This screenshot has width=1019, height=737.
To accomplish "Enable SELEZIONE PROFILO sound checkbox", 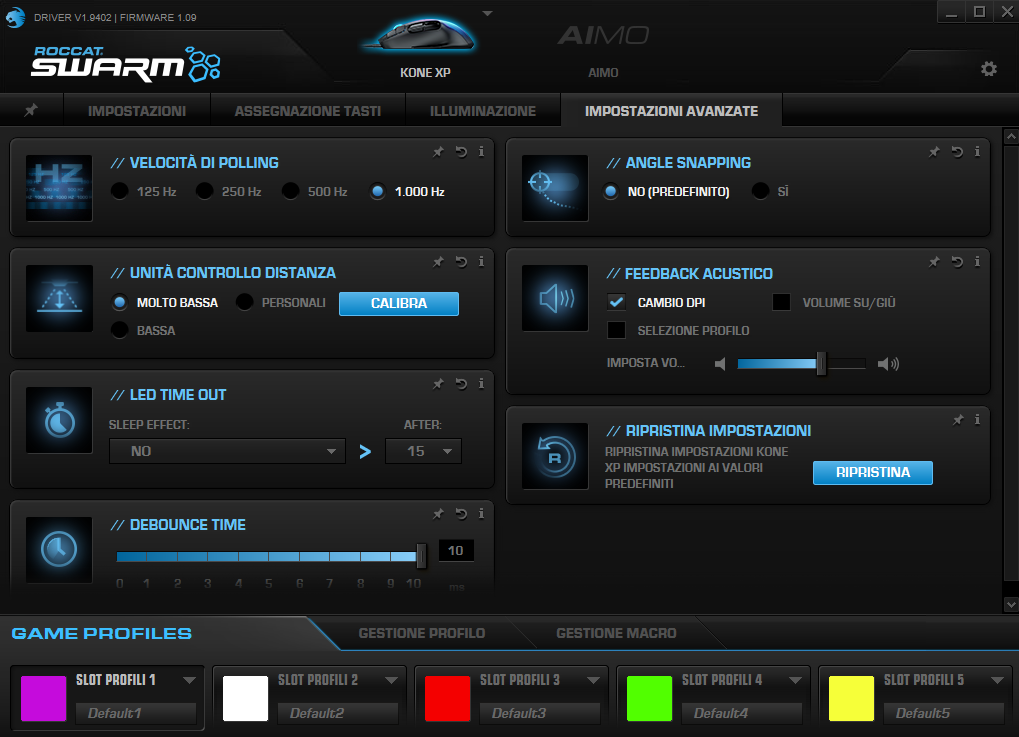I will (616, 330).
